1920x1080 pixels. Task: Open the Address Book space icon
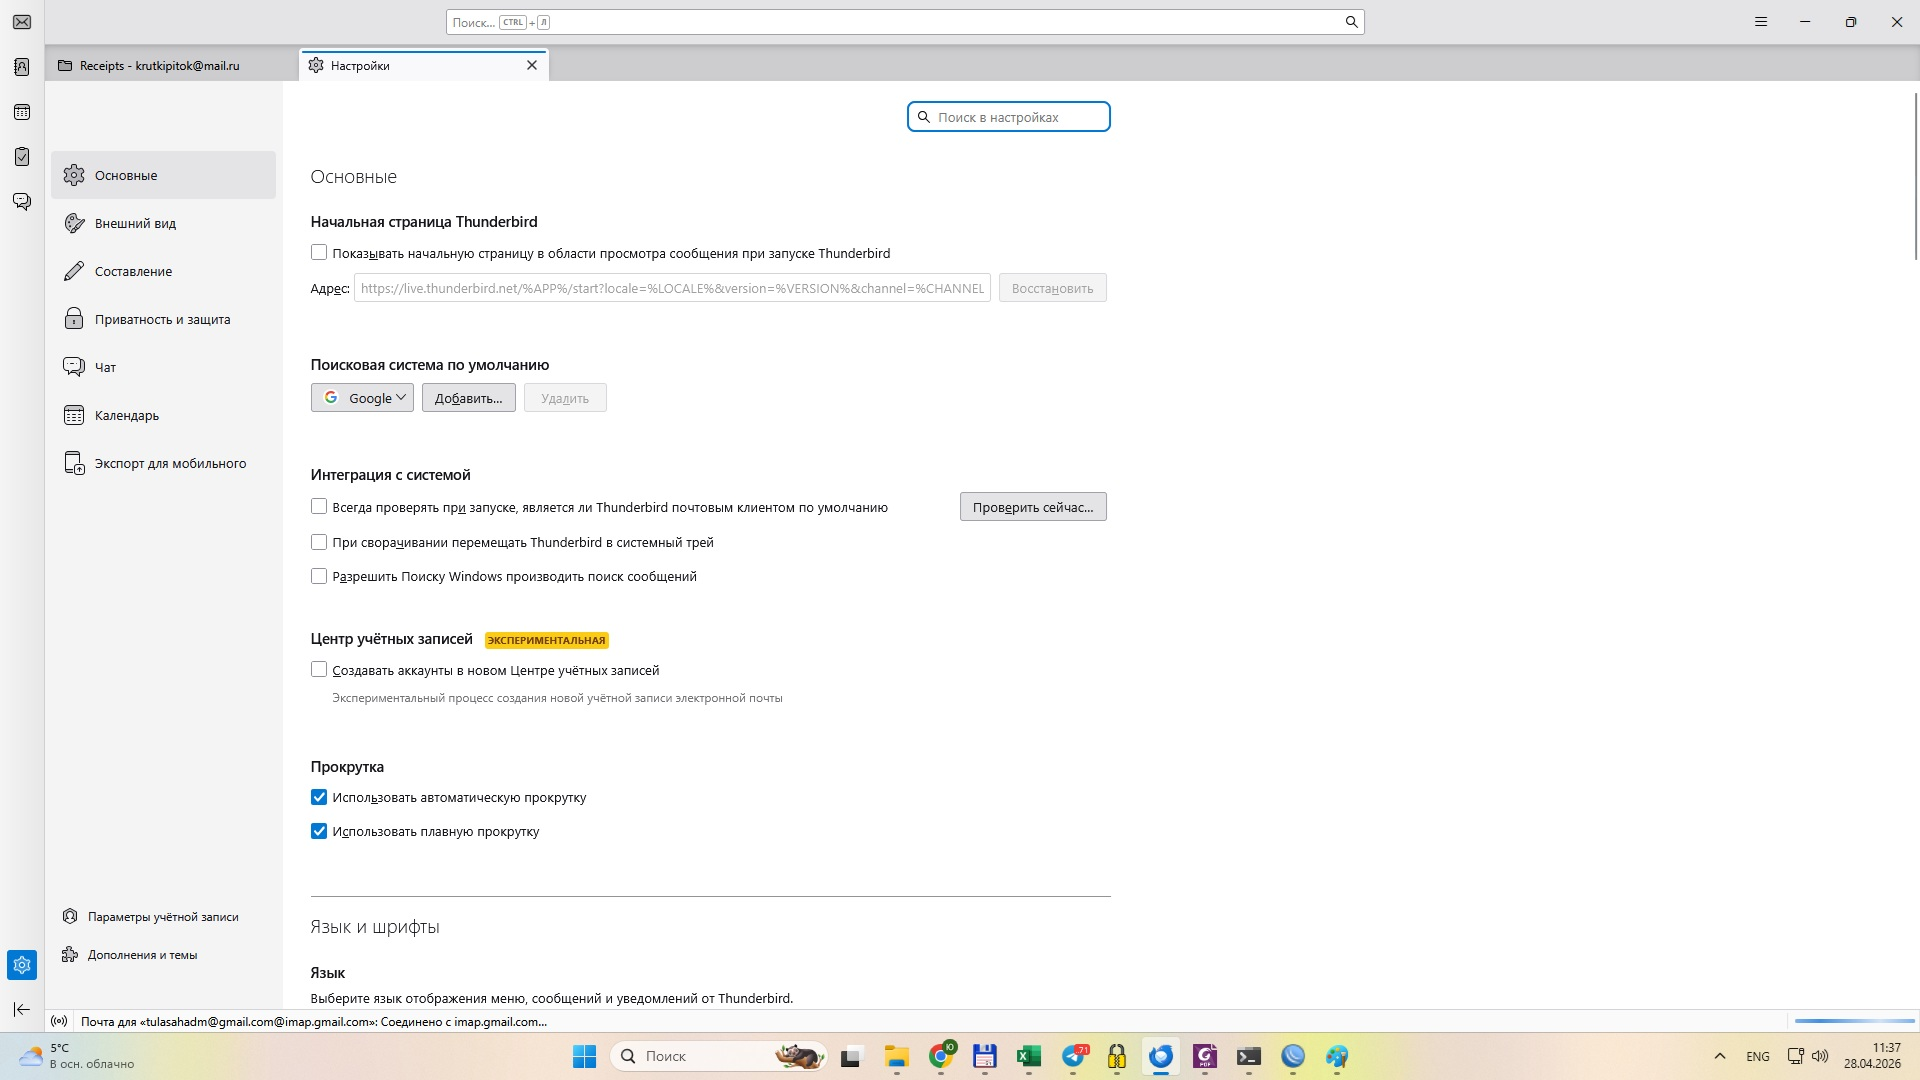coord(22,67)
